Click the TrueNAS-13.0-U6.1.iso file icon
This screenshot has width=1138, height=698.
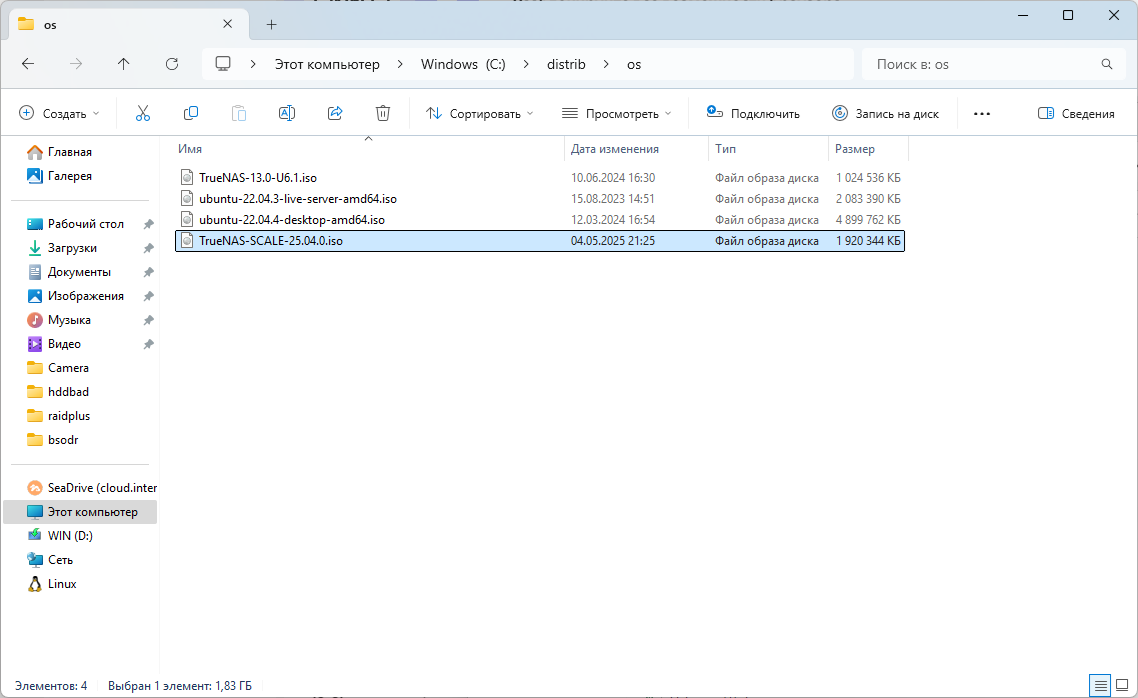187,177
